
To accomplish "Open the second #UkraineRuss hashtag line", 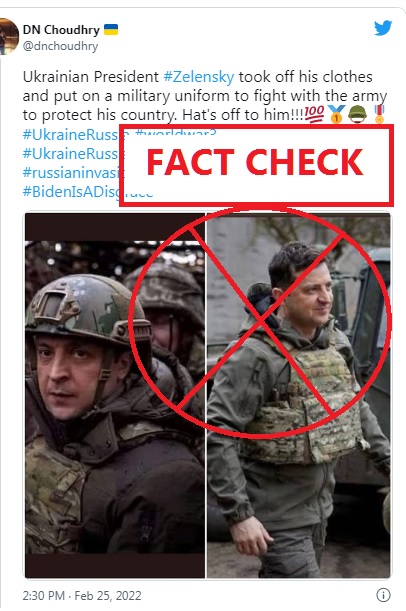I will [x=71, y=154].
